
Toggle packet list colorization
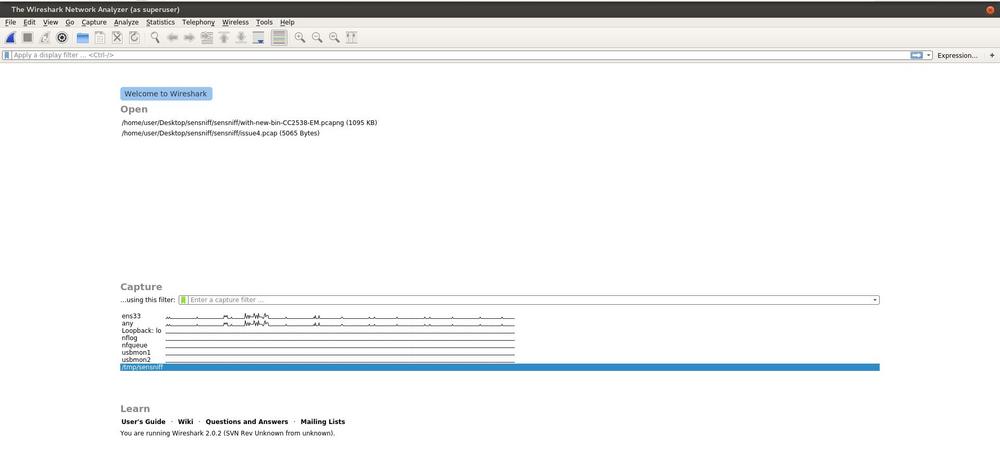[x=279, y=38]
